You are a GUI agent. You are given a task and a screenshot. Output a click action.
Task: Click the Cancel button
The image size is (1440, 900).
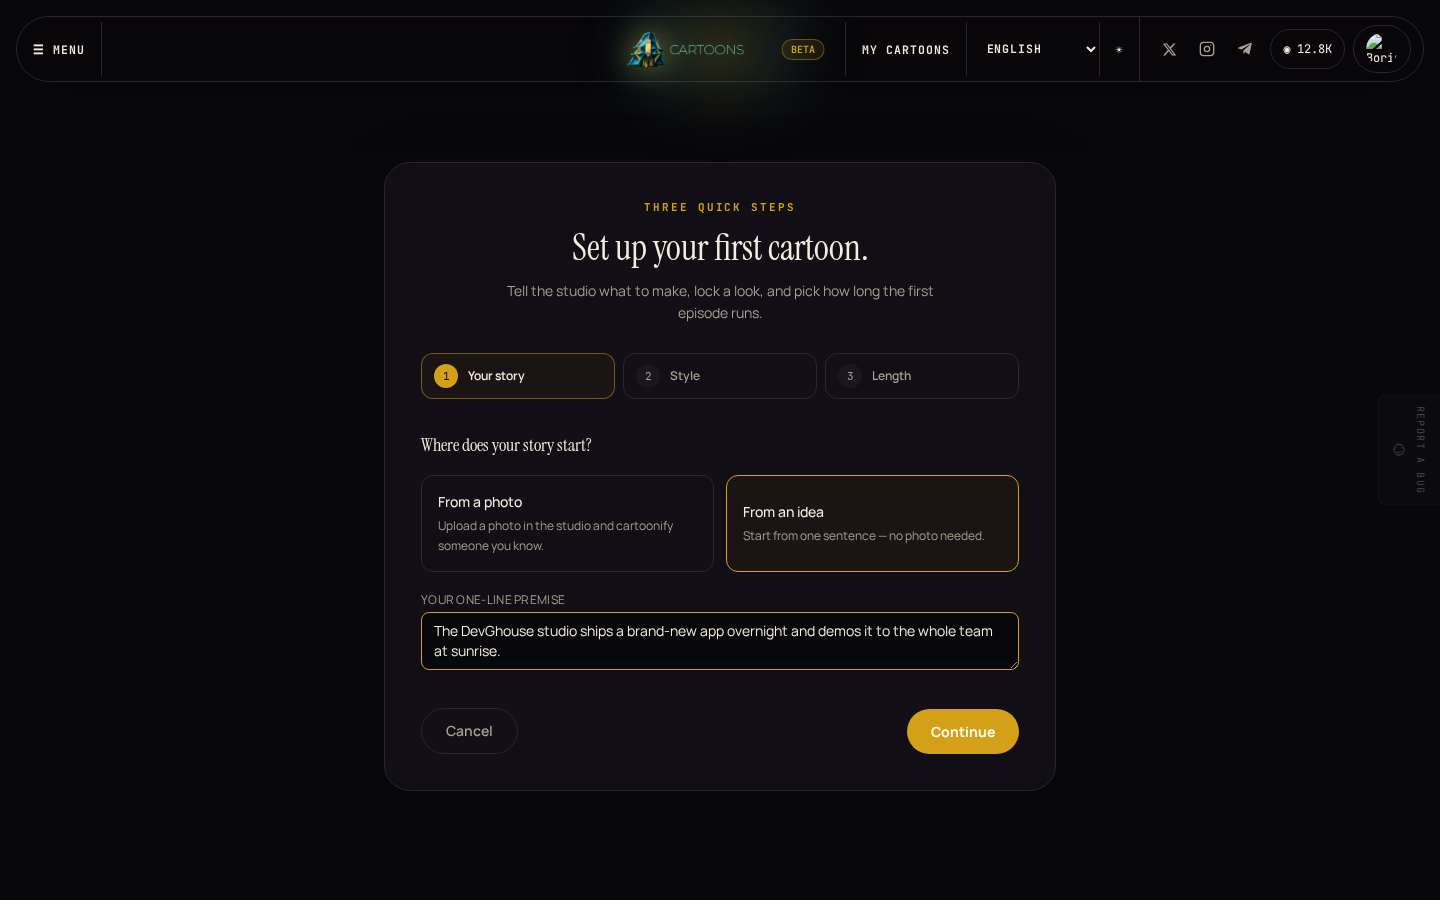coord(469,731)
